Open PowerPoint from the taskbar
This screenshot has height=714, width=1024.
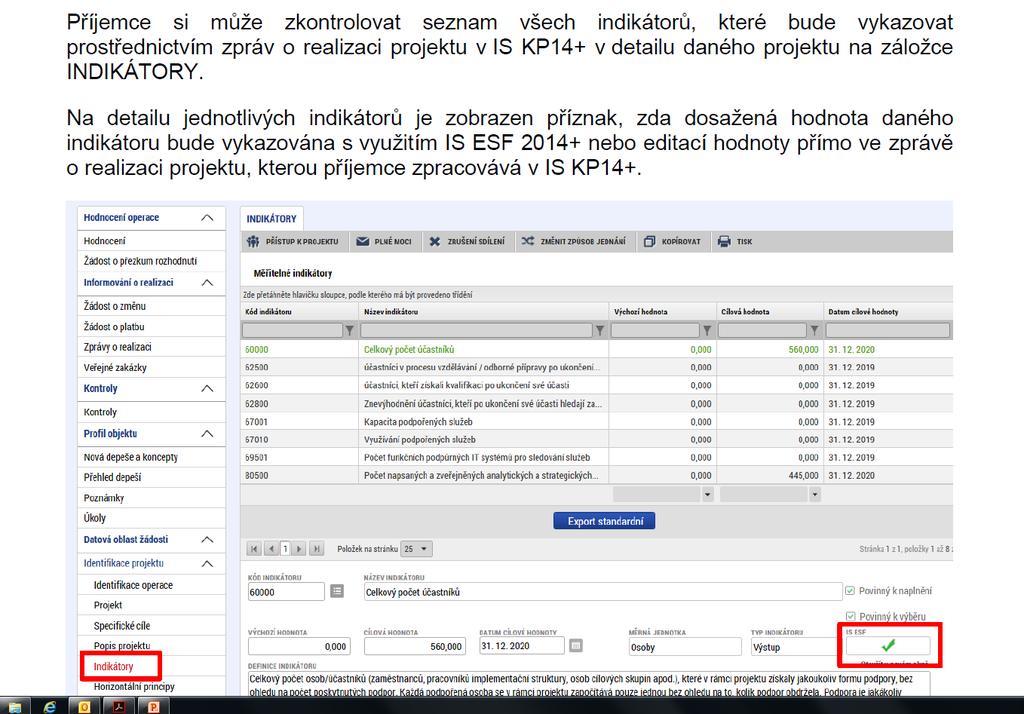153,706
